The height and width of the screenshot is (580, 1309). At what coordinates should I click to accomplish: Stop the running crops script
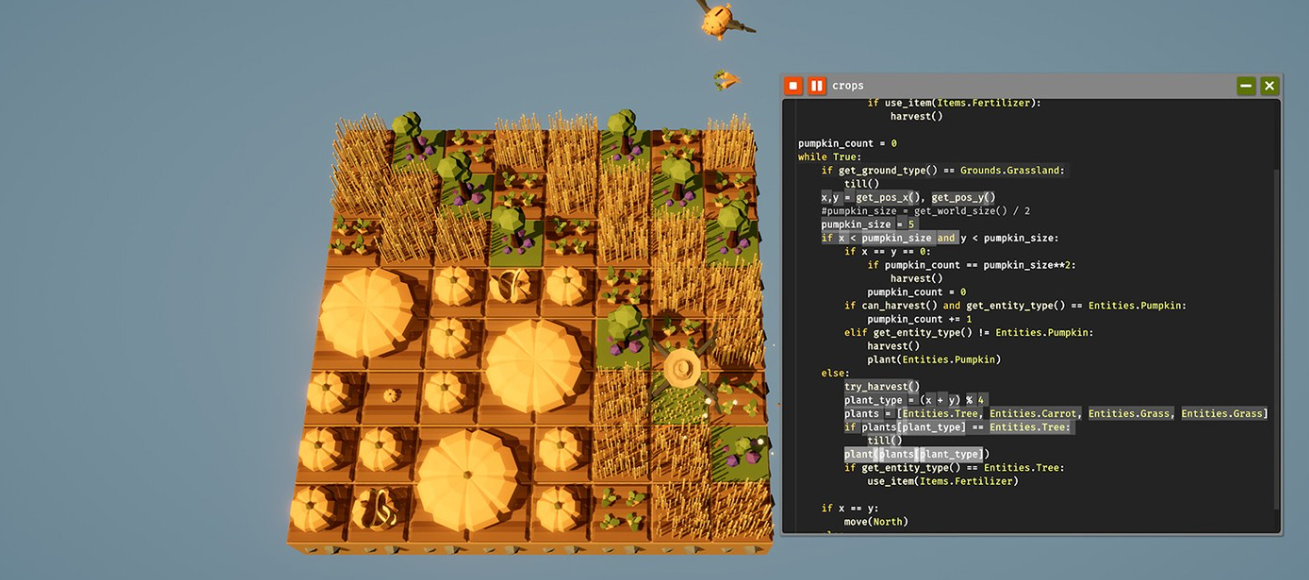[x=793, y=86]
